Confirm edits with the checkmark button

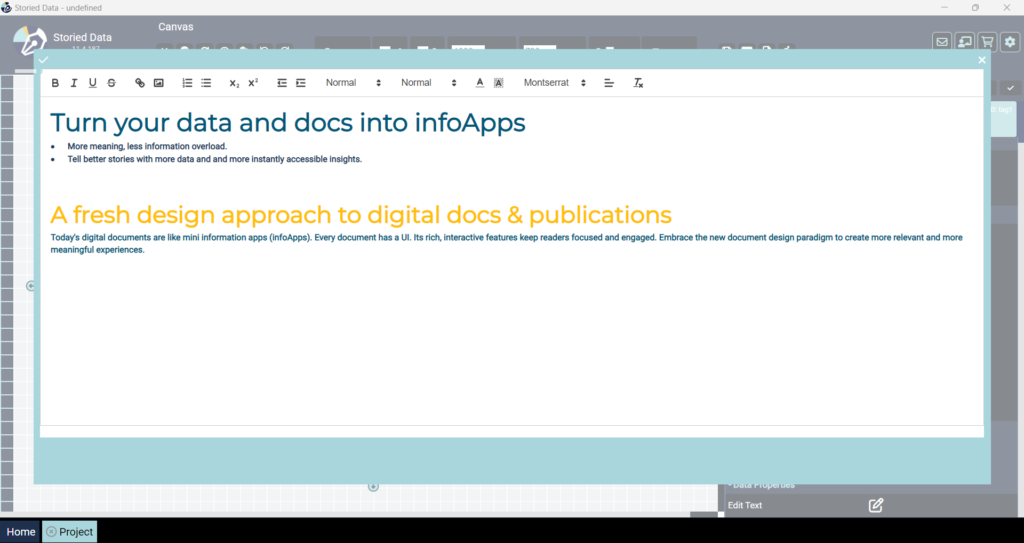point(43,60)
